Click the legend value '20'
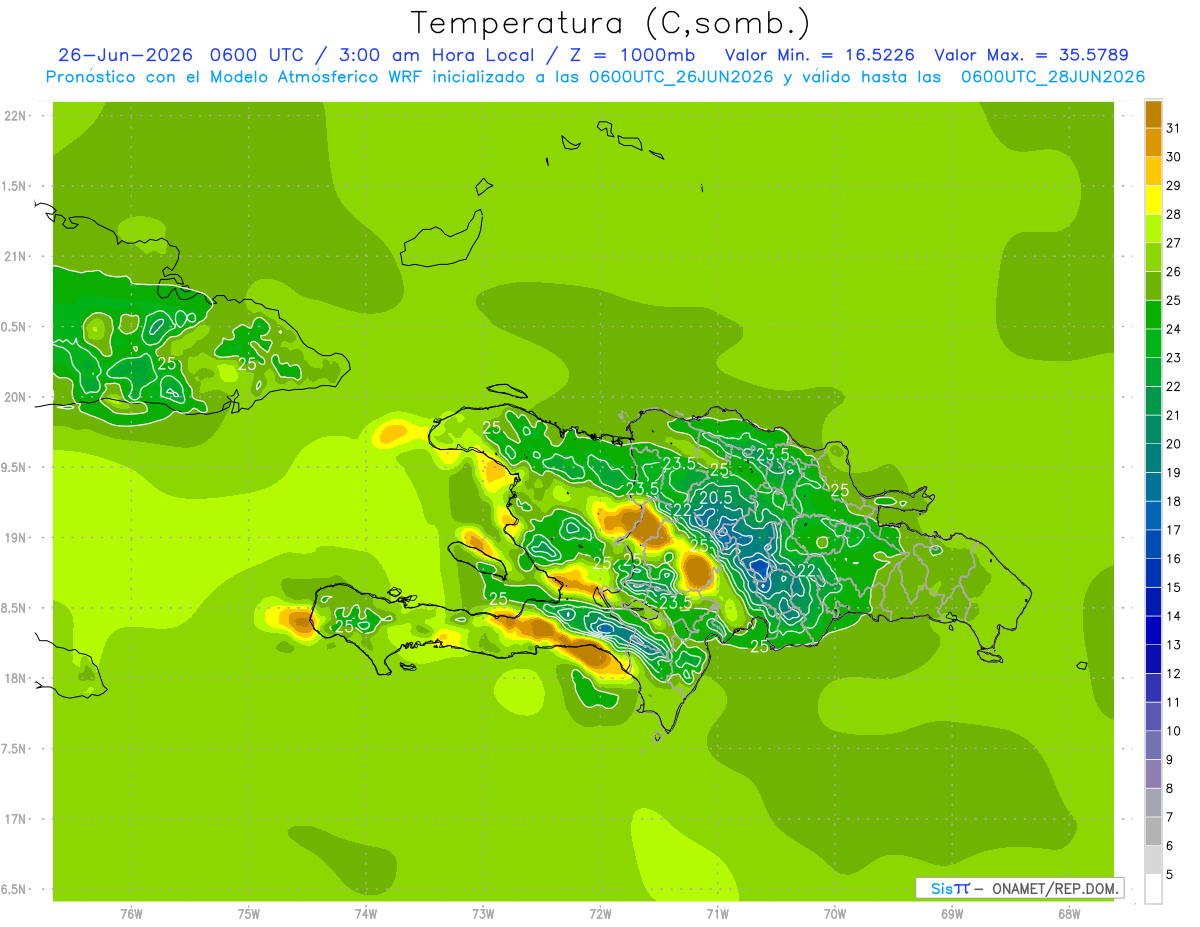Screen dimensions: 1200x927 [1173, 444]
